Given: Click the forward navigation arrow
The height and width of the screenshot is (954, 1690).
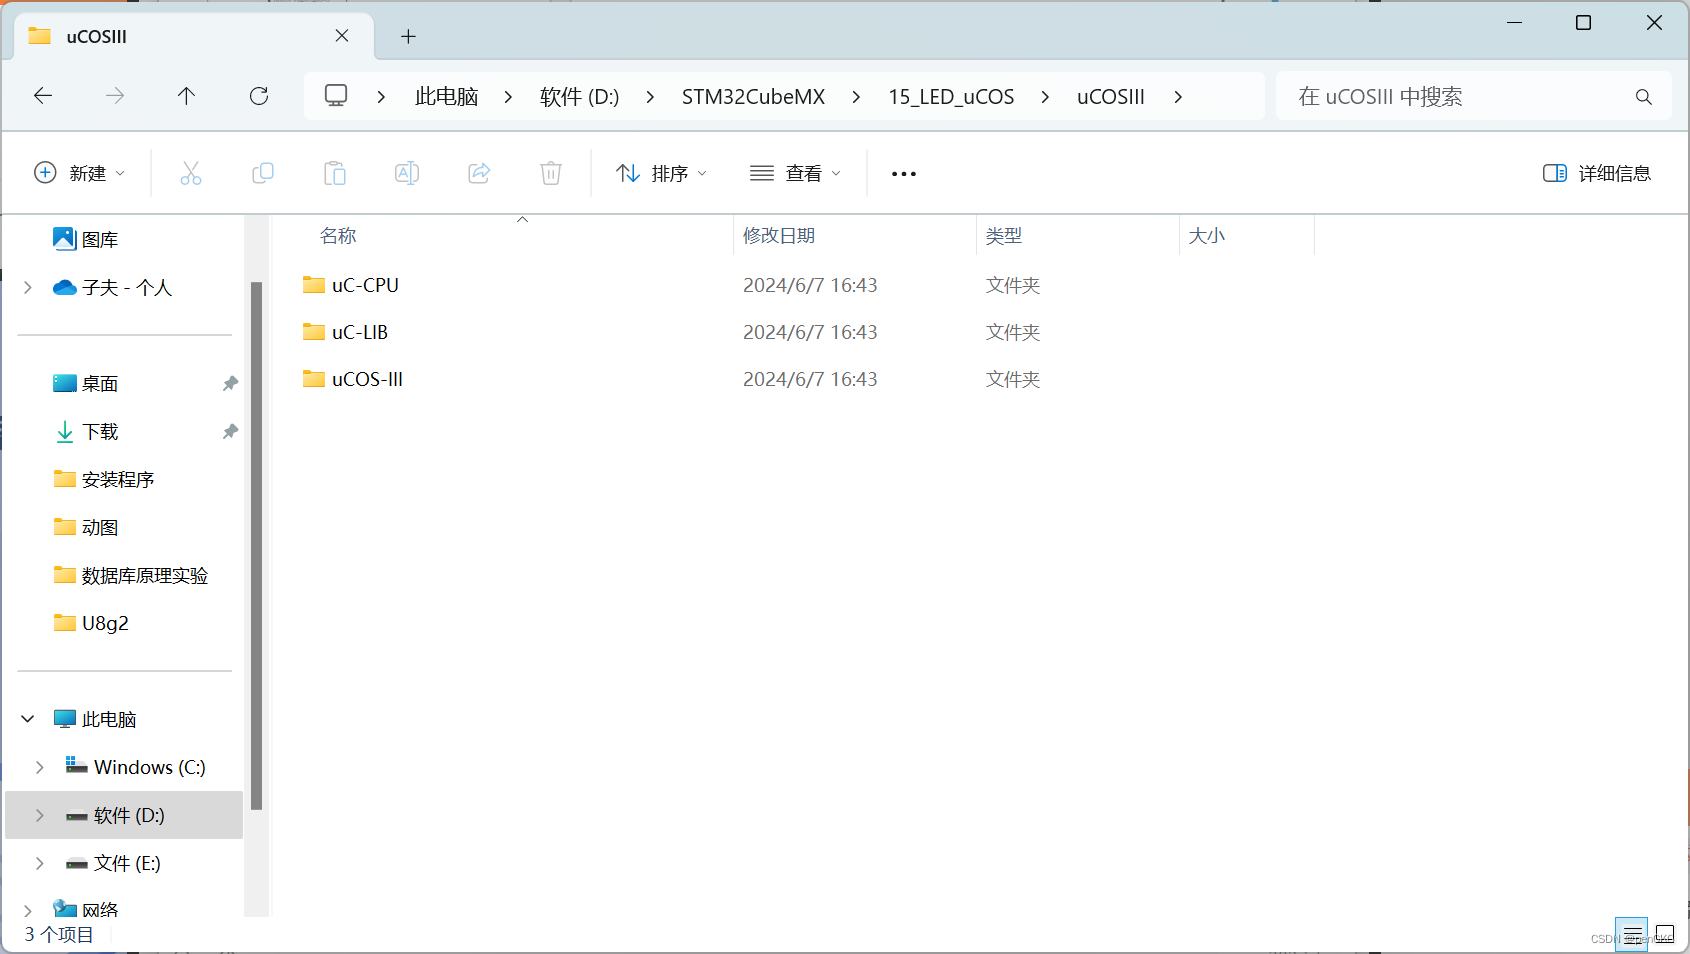Looking at the screenshot, I should coord(115,96).
